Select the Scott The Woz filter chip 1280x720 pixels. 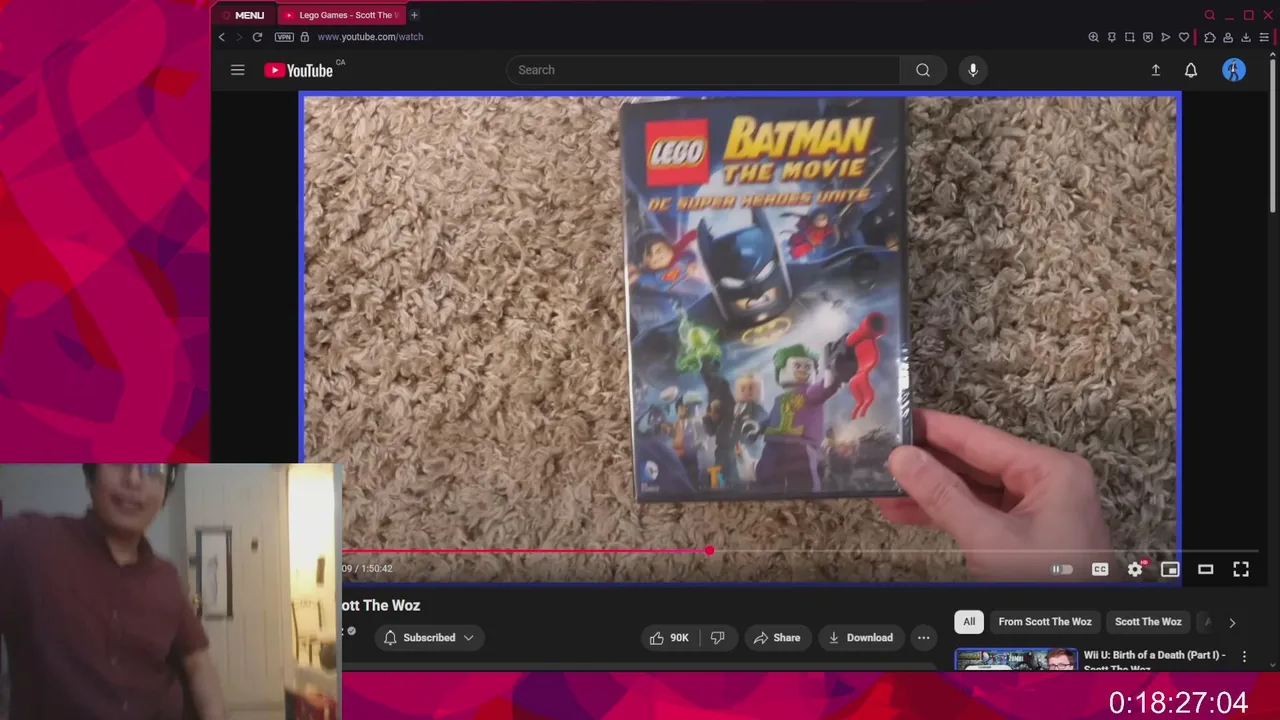[1148, 622]
